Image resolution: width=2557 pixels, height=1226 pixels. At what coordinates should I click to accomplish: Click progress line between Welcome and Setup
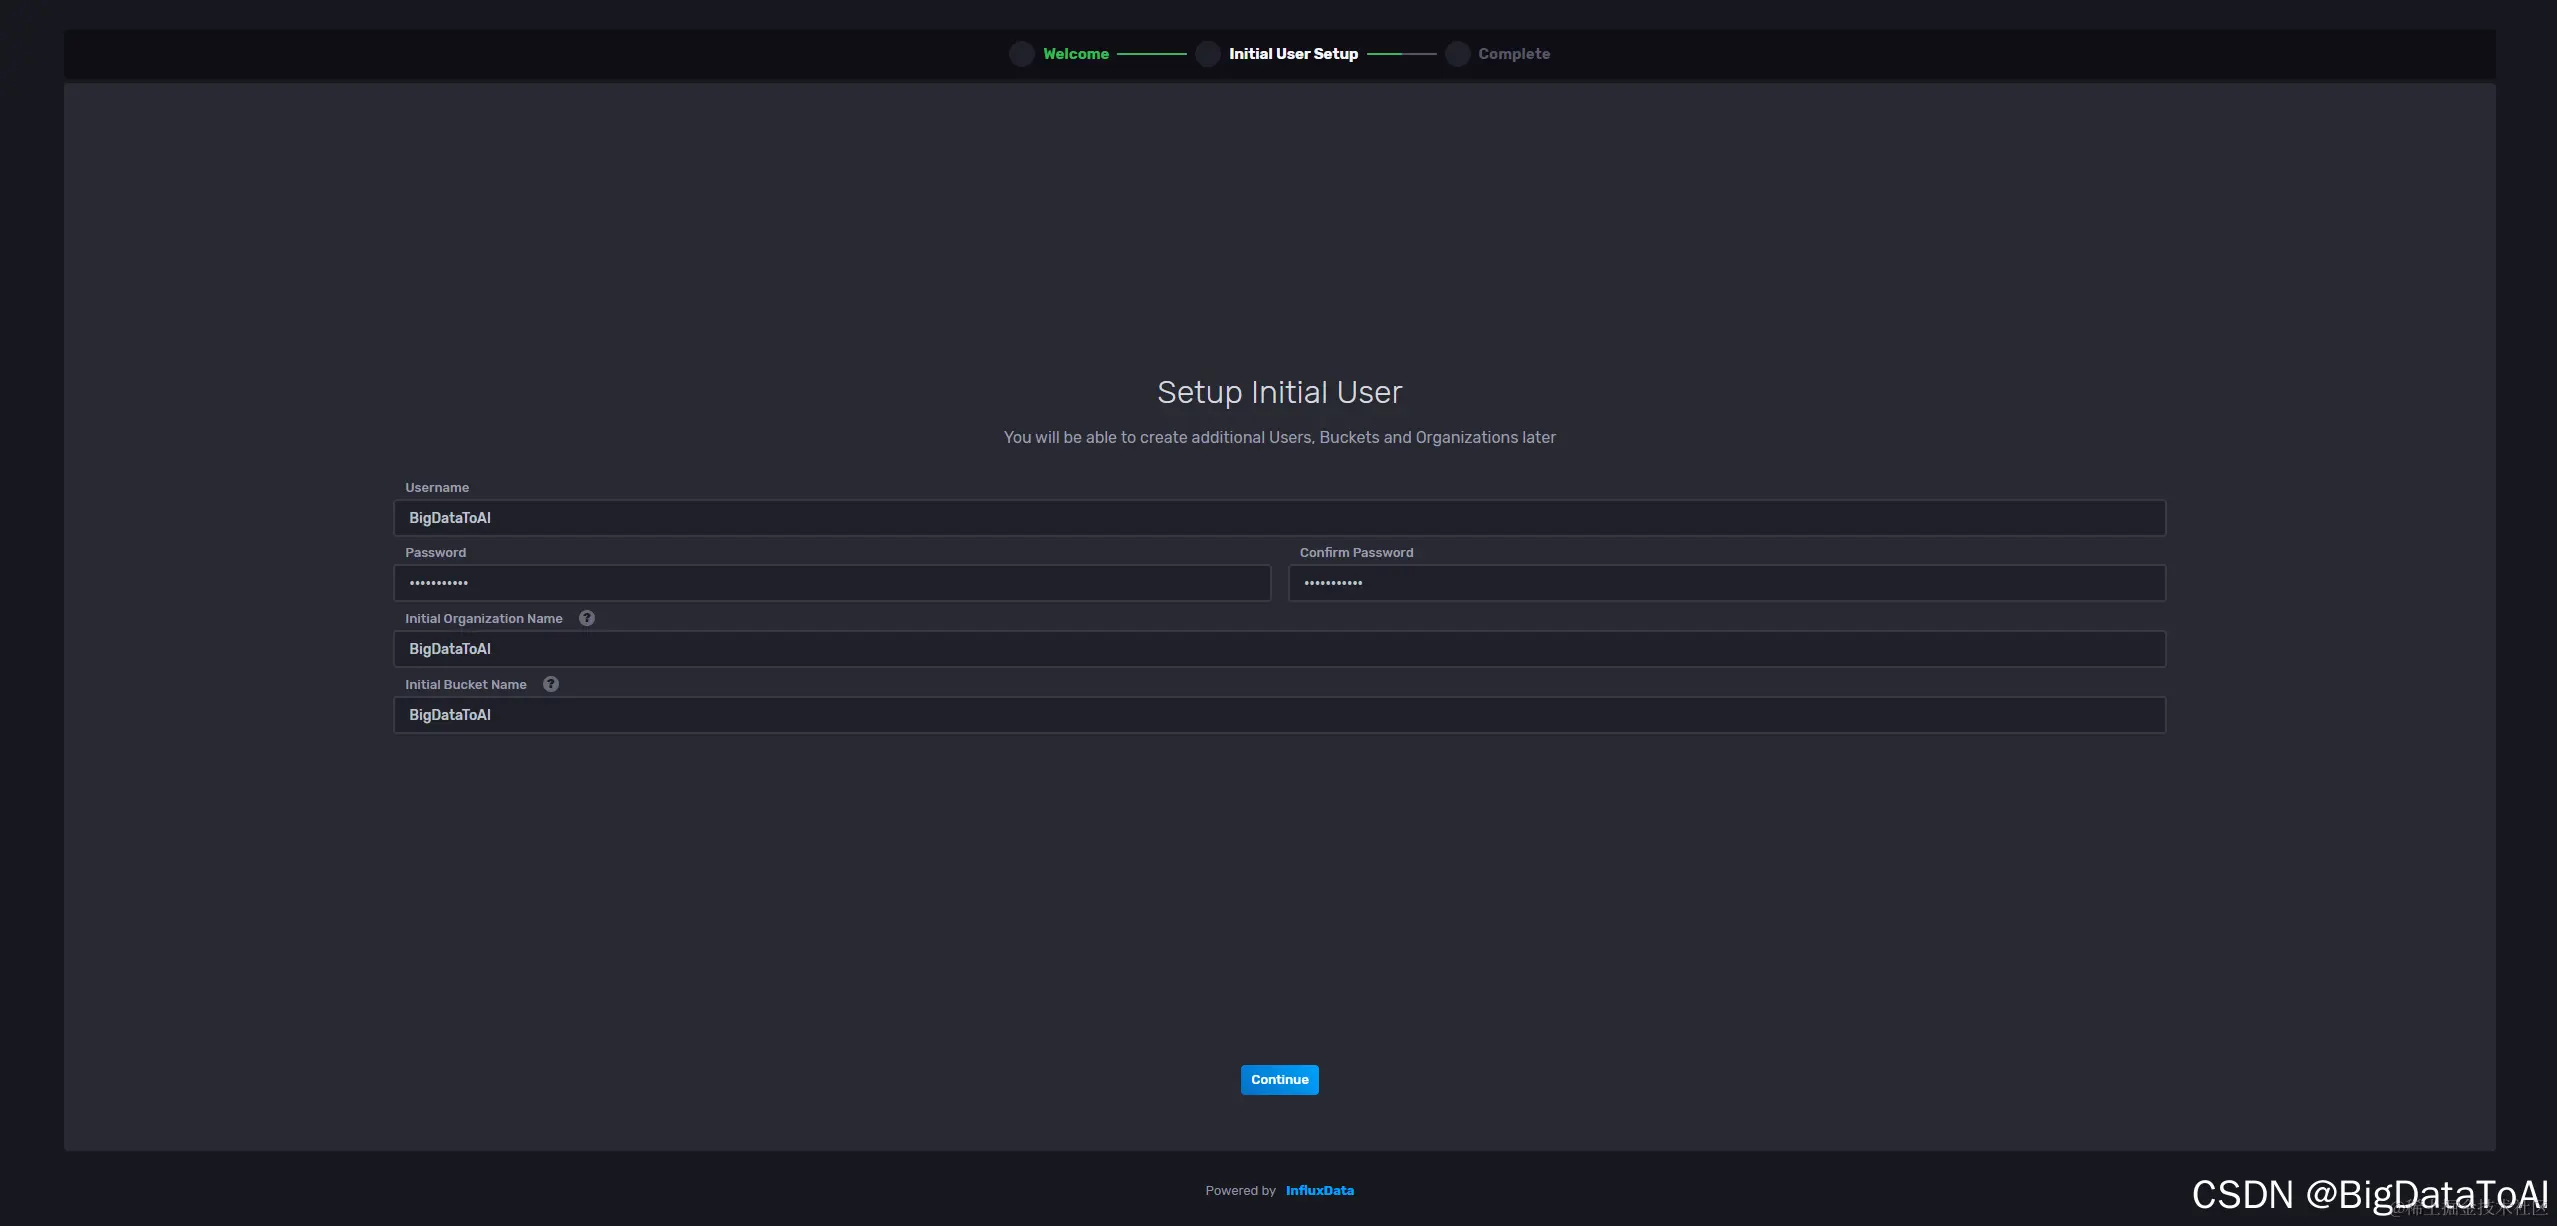[1152, 54]
